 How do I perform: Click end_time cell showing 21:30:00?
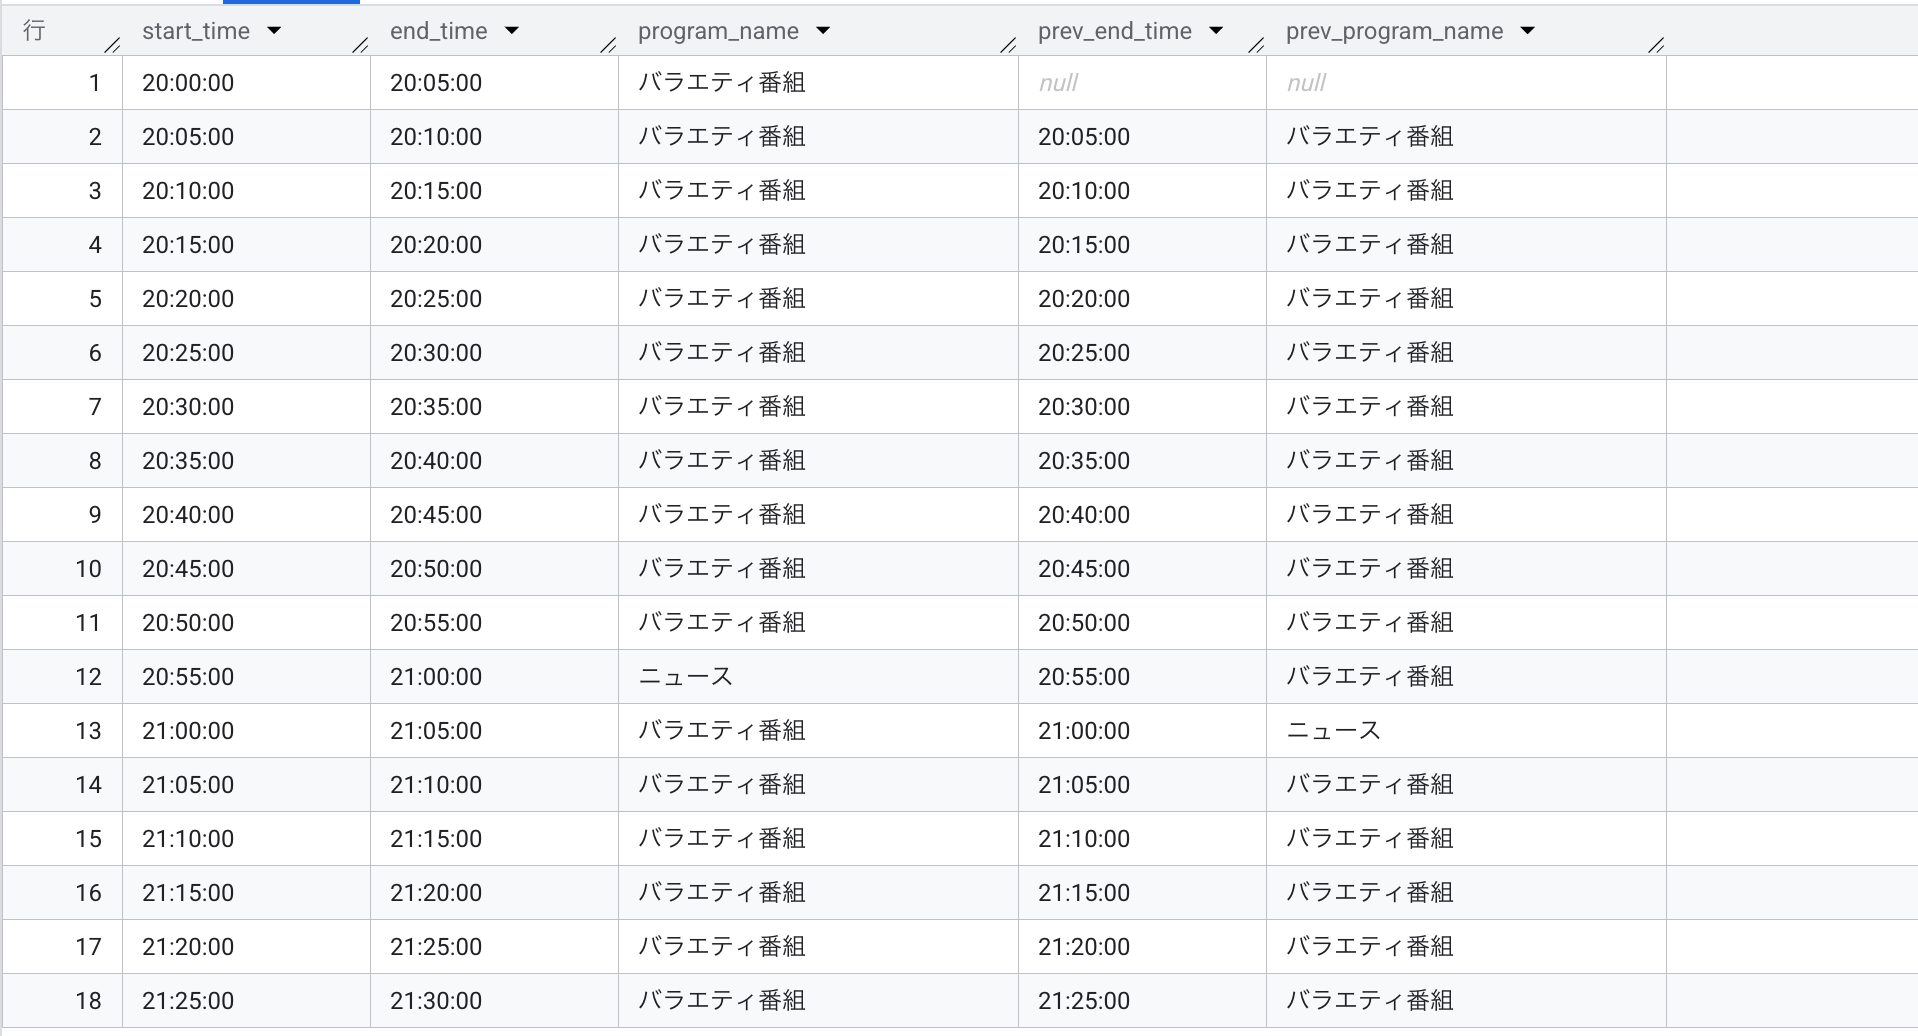436,1001
